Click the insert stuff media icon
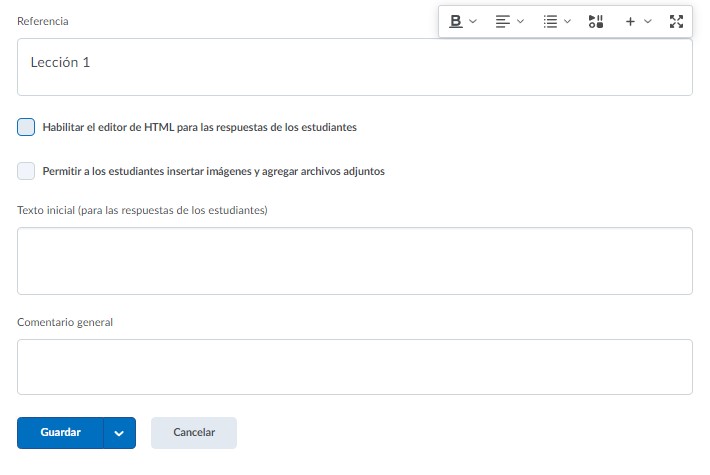The width and height of the screenshot is (710, 475). [596, 21]
